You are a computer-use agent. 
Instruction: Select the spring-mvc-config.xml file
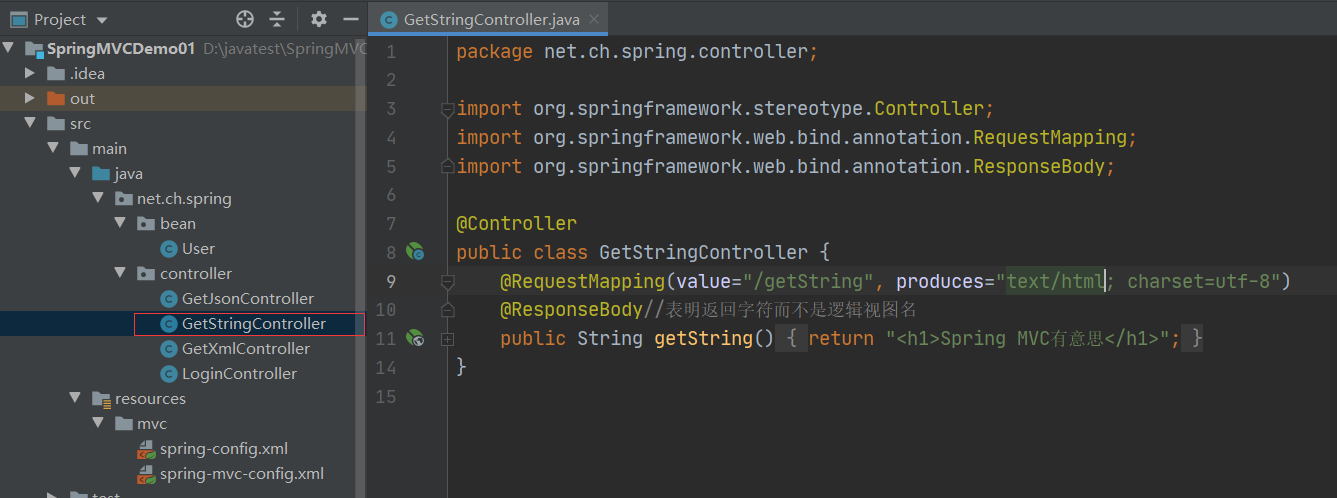[183, 473]
